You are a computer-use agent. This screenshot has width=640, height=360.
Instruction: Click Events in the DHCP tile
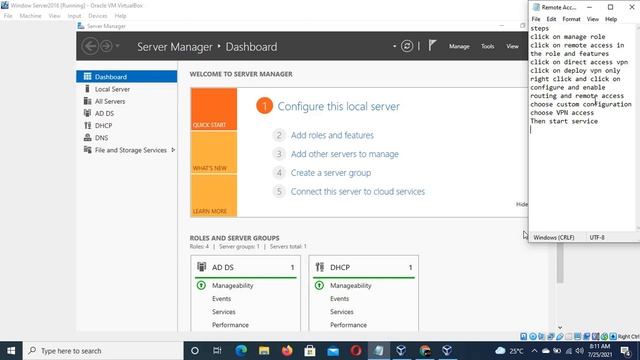(339, 299)
